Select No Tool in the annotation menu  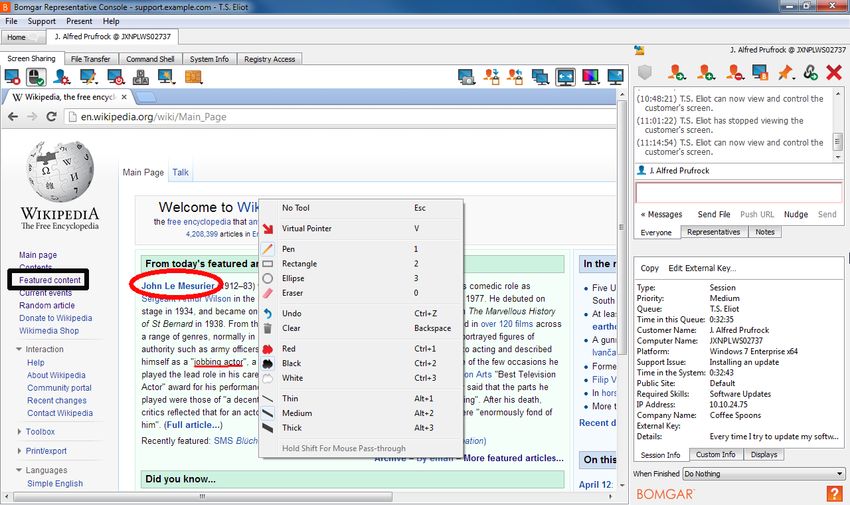point(362,208)
